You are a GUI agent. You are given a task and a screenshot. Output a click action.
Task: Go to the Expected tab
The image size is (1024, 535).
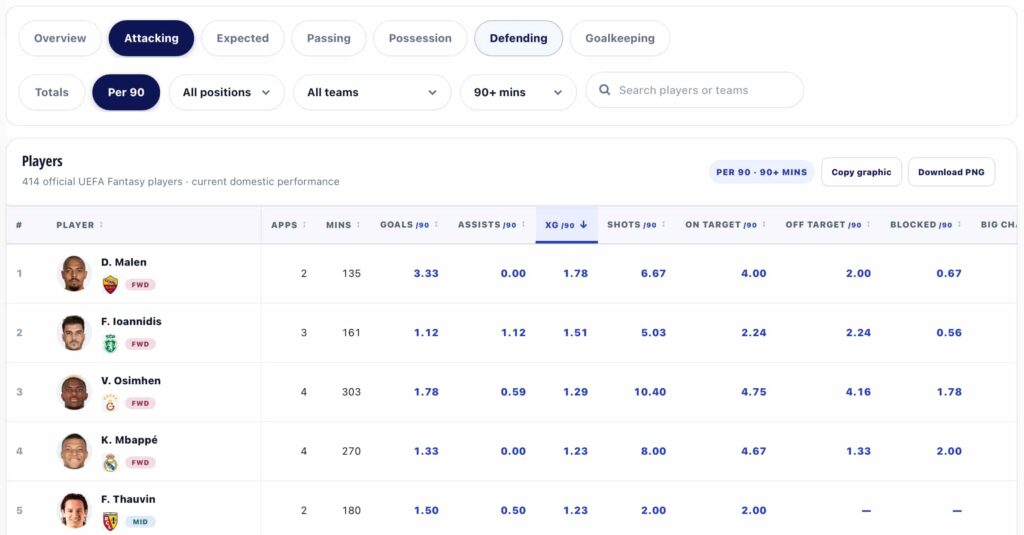(x=242, y=38)
